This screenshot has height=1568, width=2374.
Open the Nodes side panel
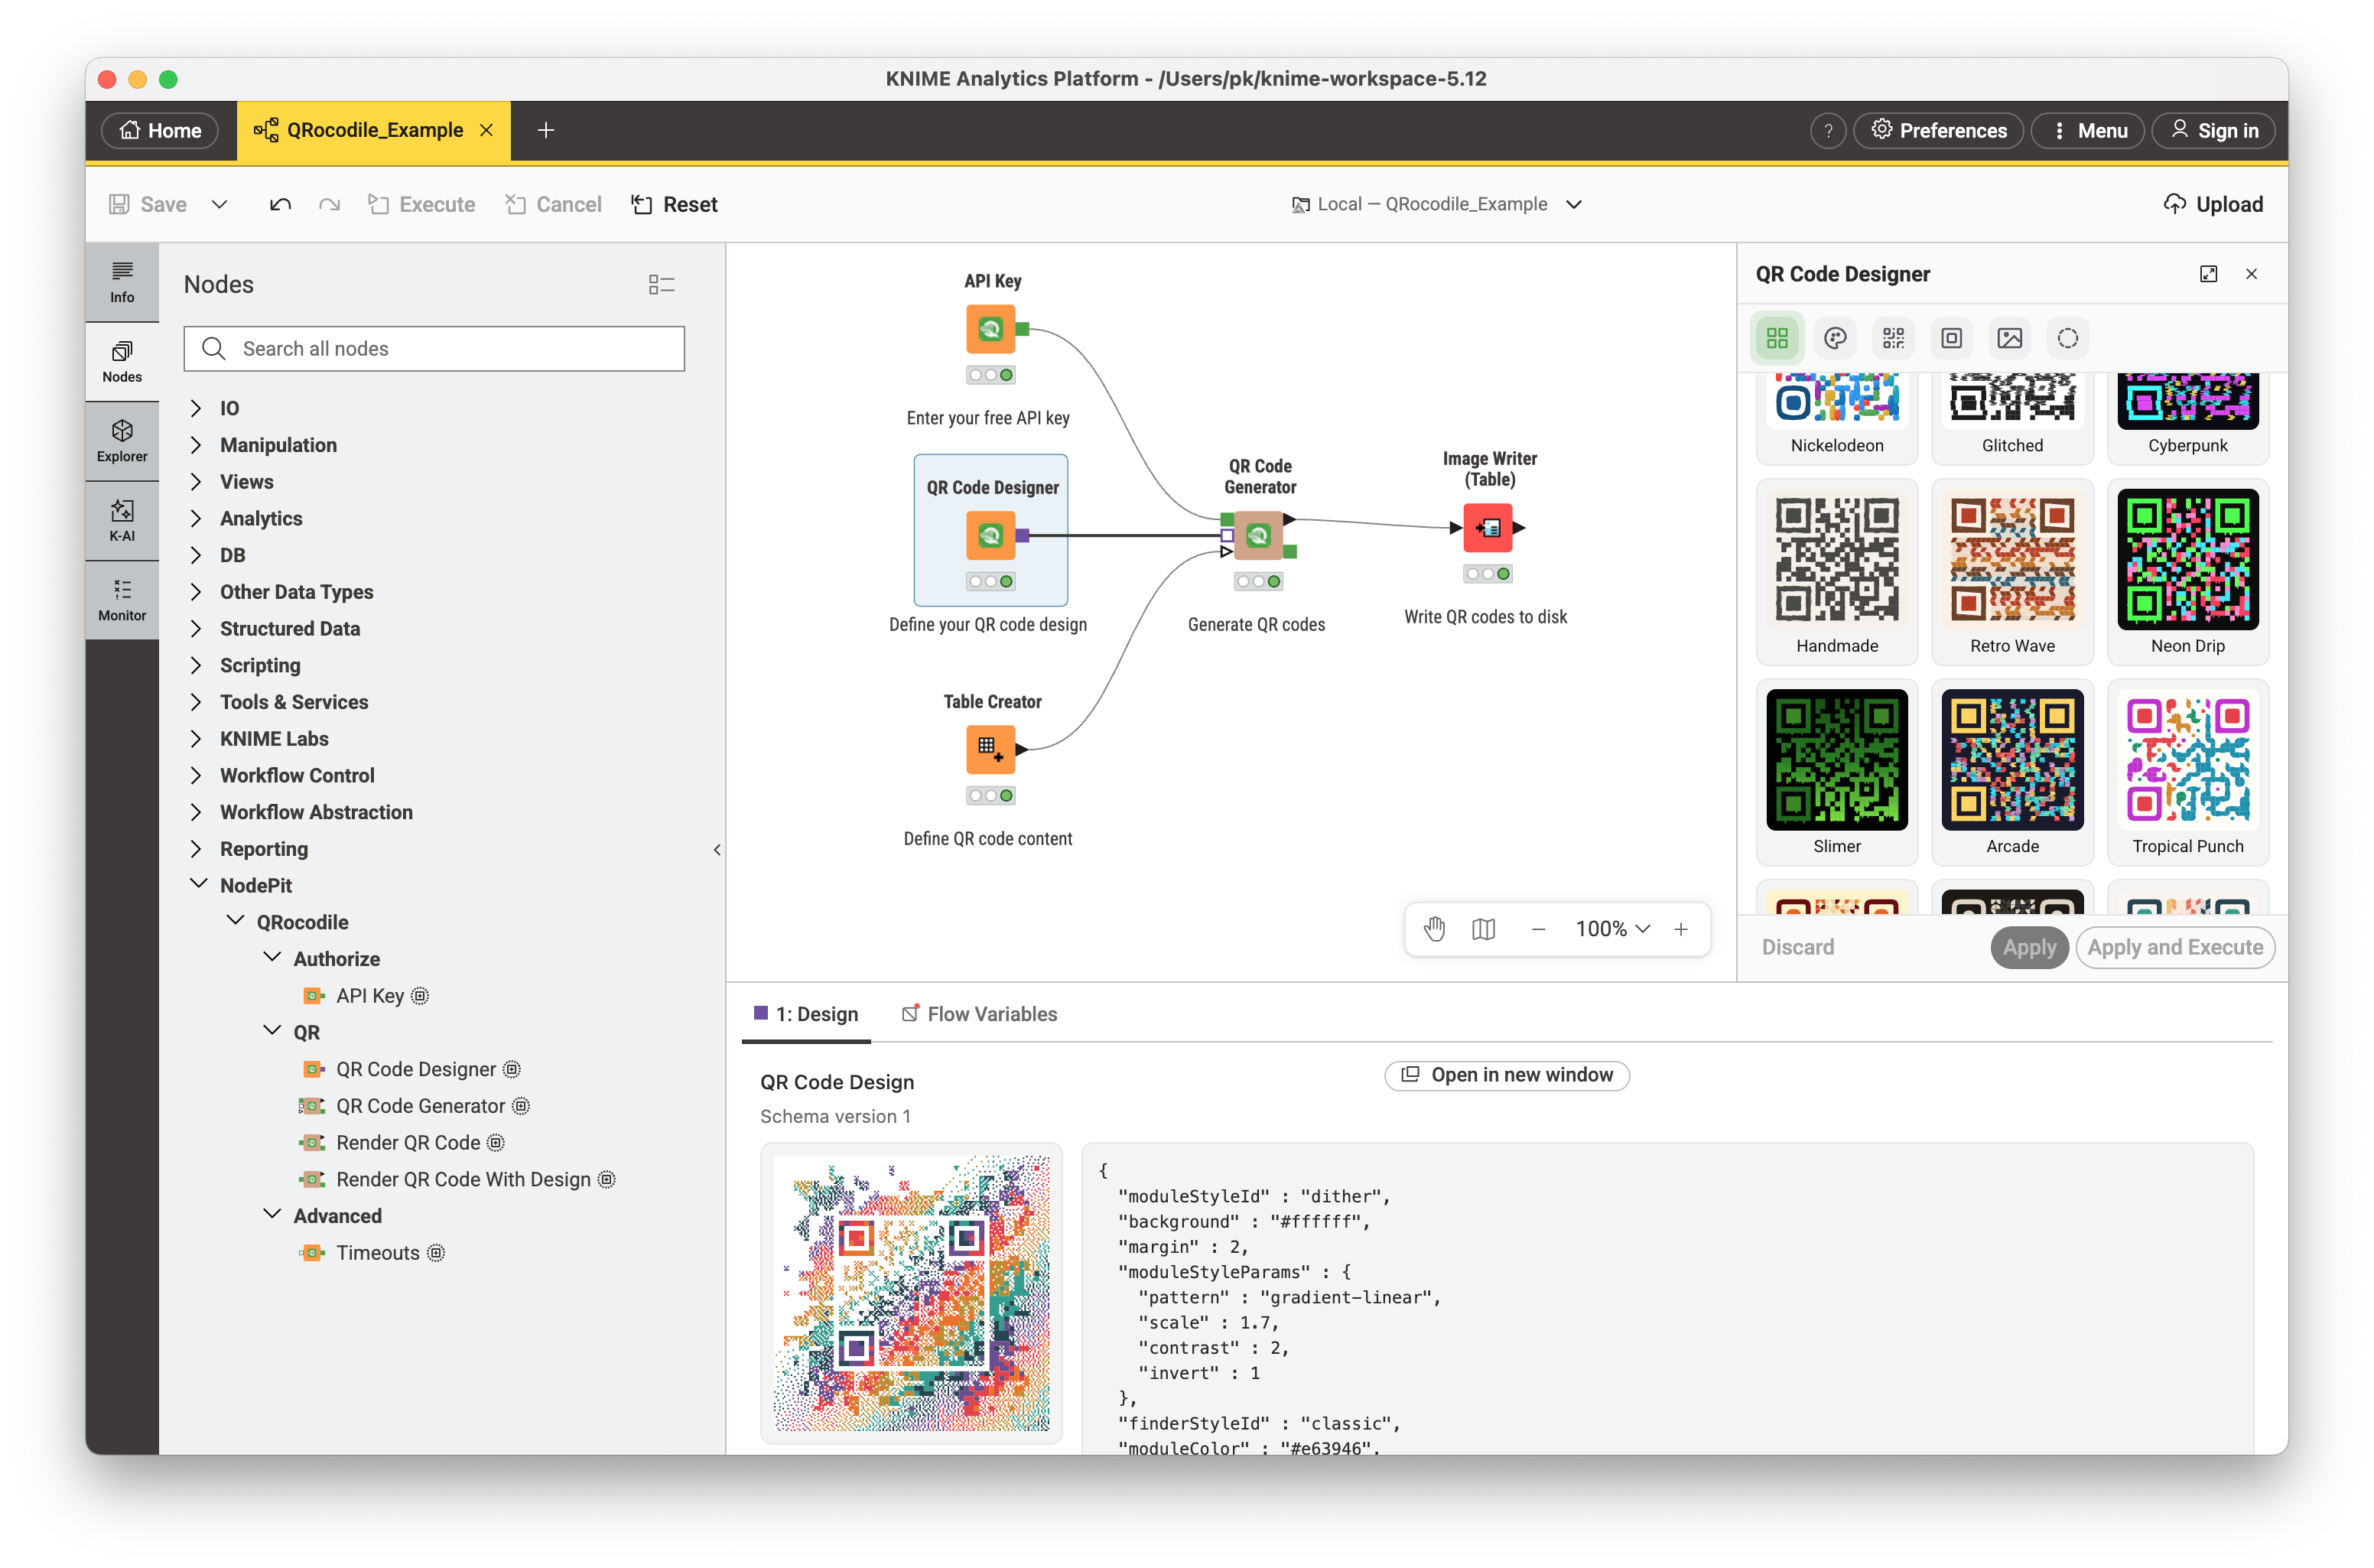pyautogui.click(x=122, y=362)
